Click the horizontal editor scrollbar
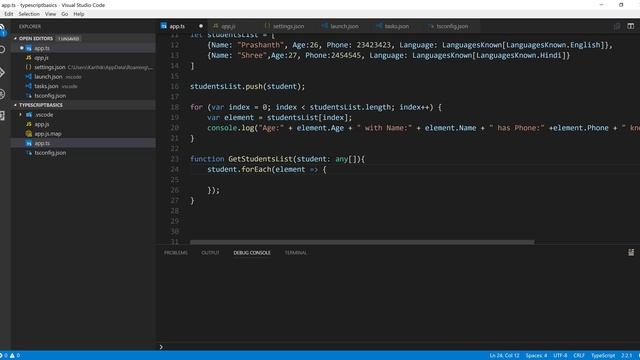This screenshot has width=640, height=360. [x=362, y=242]
